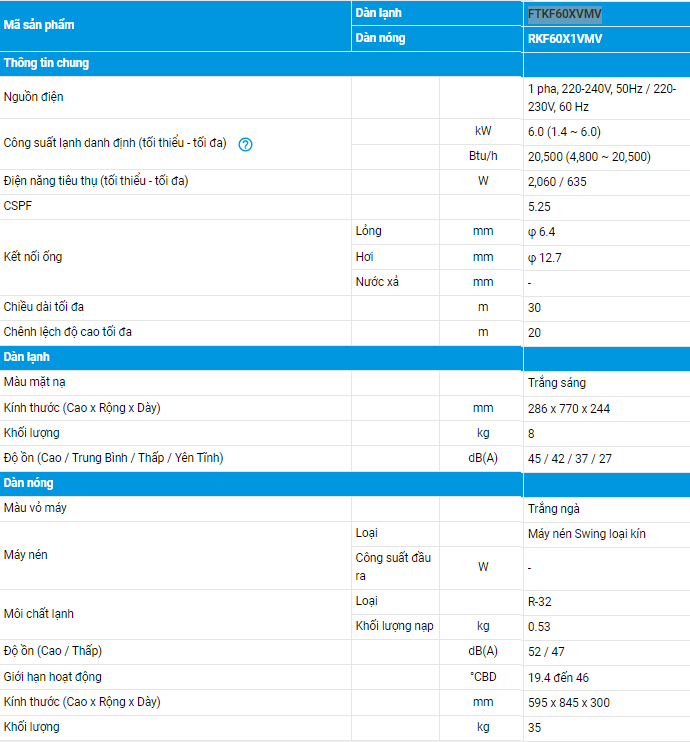The width and height of the screenshot is (690, 742).
Task: Click the Lỏng pipe size φ 6.4
Action: [x=541, y=232]
